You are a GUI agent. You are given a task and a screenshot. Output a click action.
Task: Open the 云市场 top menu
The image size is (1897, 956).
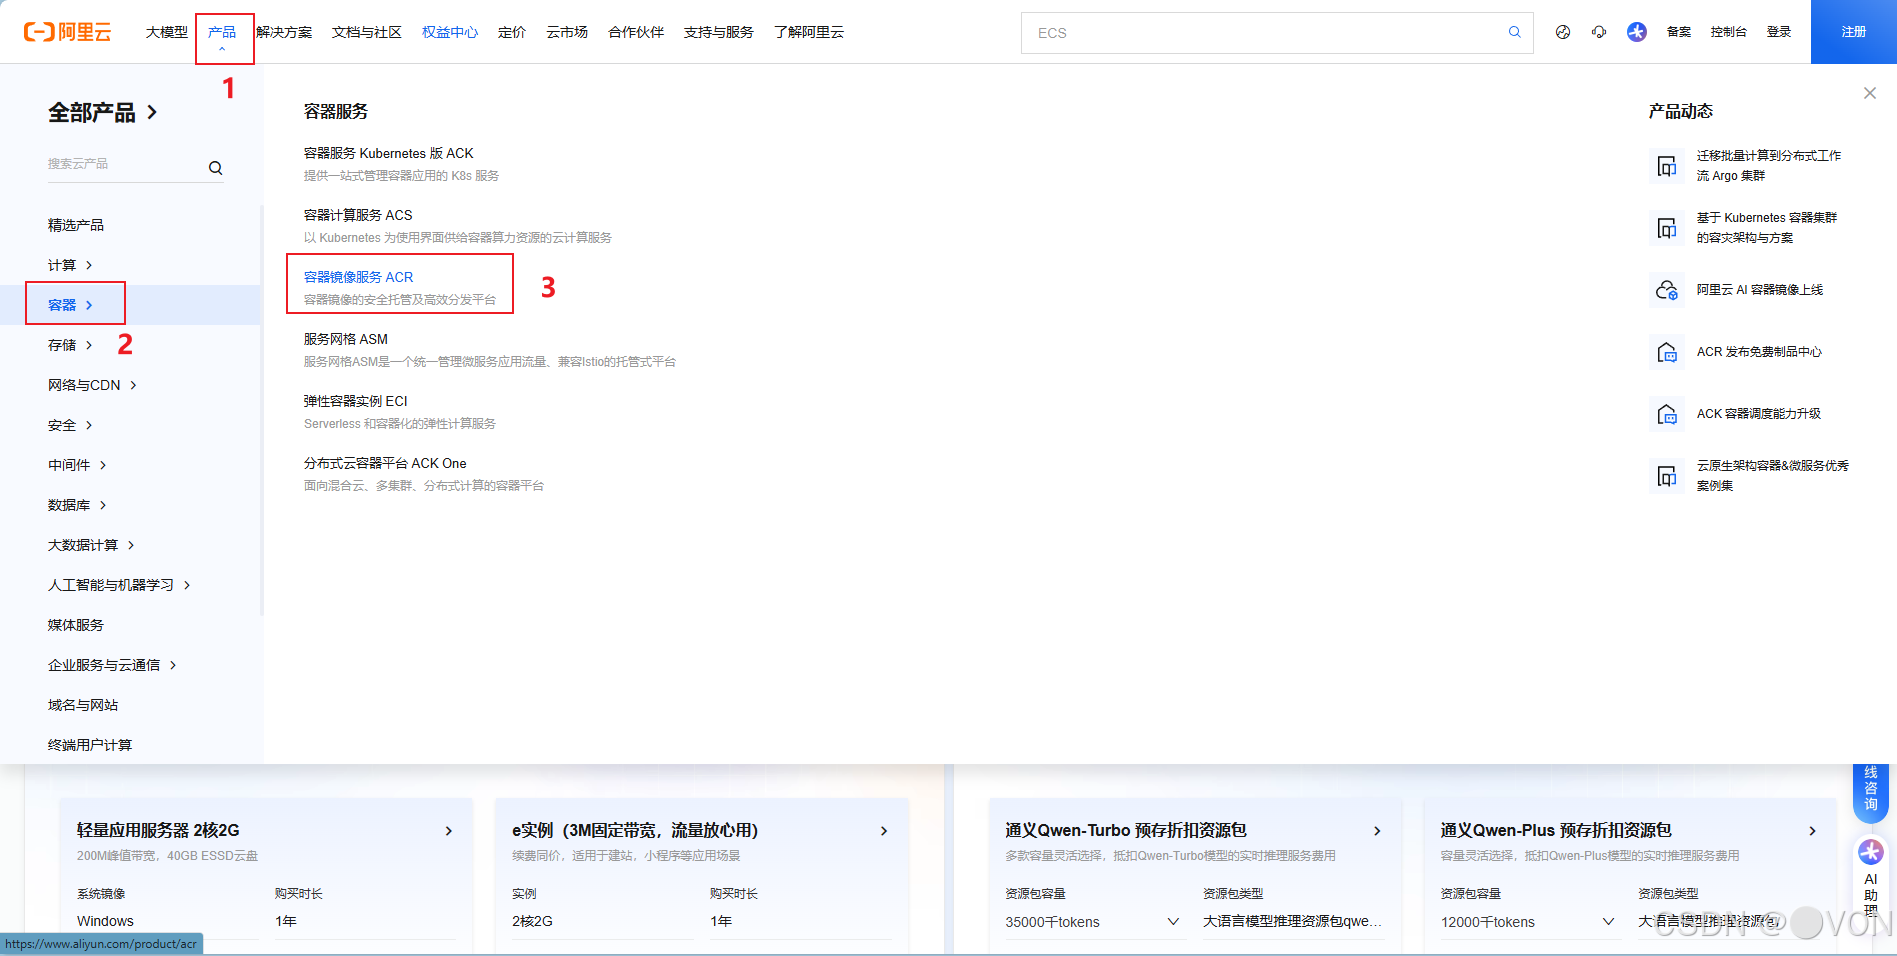coord(567,32)
